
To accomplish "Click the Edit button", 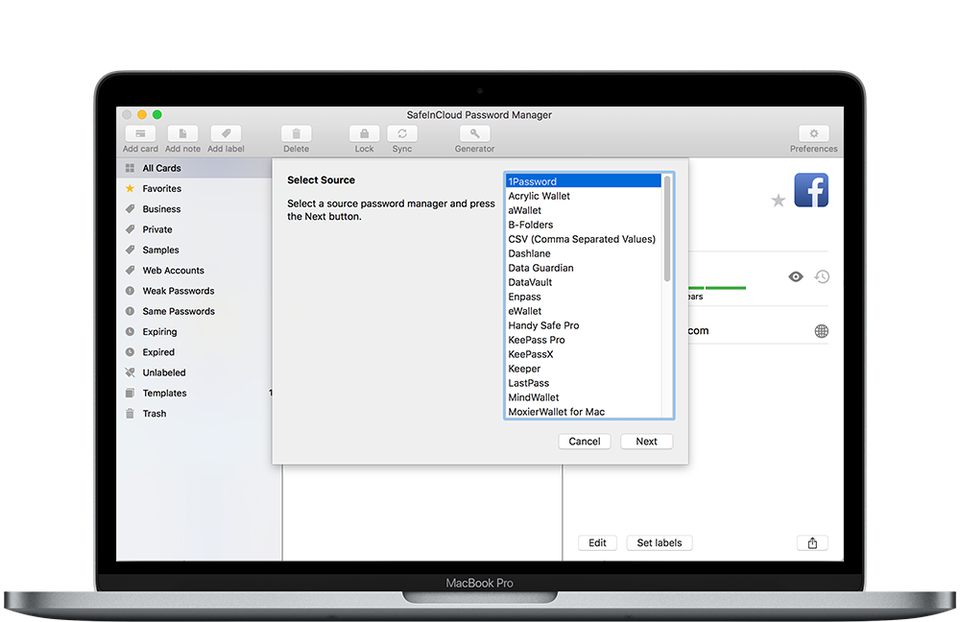I will 598,543.
